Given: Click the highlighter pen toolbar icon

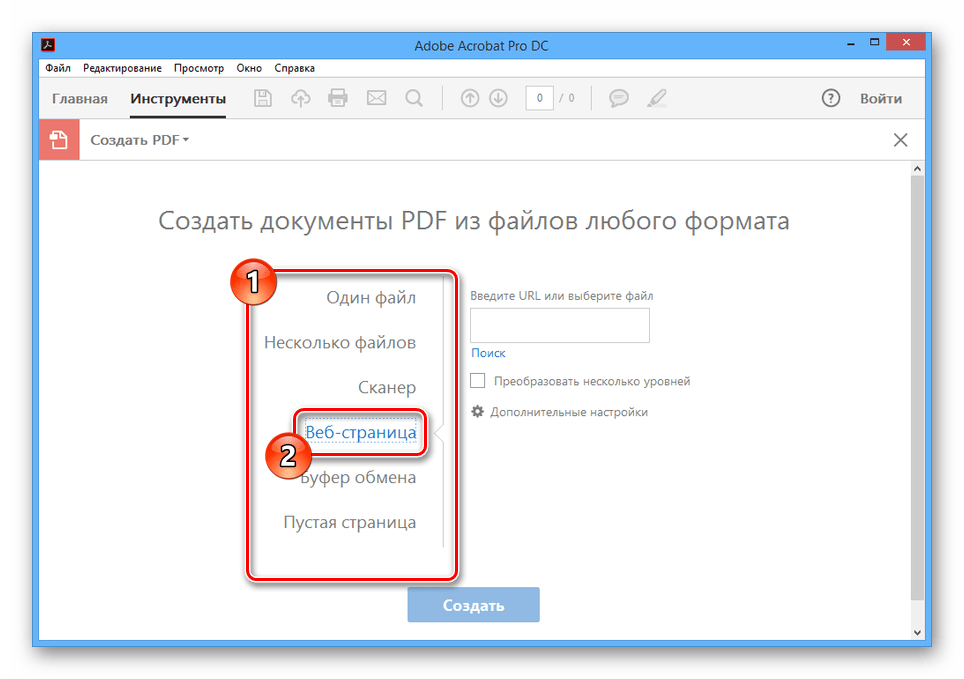Looking at the screenshot, I should tap(656, 98).
